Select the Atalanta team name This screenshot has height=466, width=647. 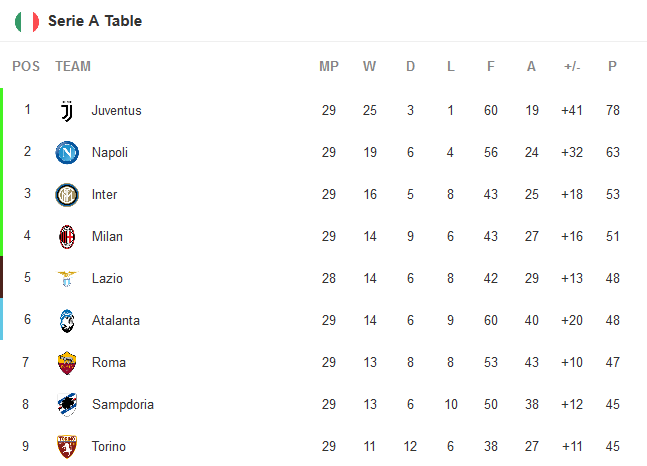(x=116, y=320)
